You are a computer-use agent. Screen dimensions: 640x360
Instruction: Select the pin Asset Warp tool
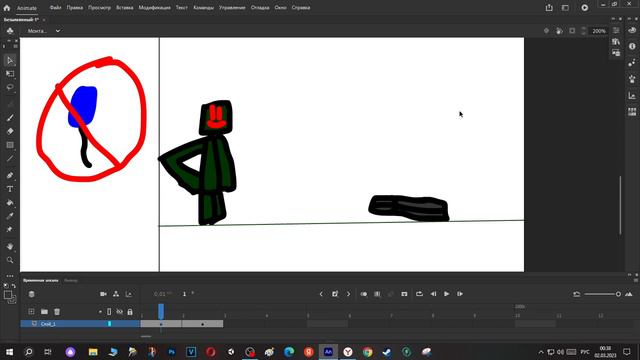10,229
